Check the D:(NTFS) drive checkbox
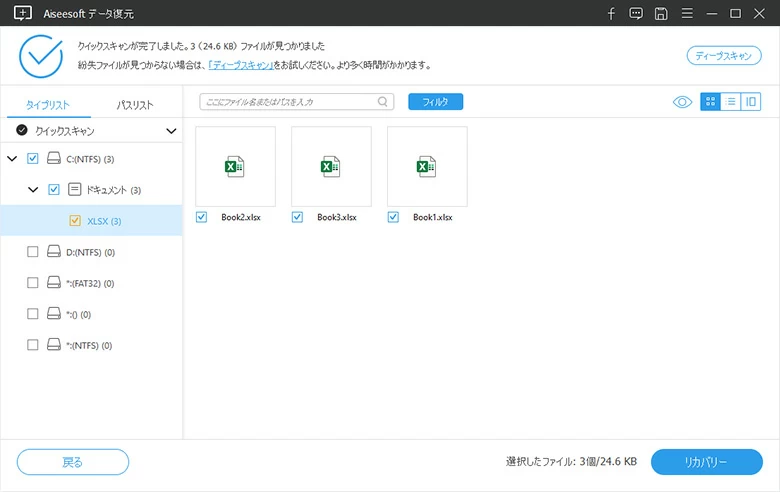 [x=33, y=252]
